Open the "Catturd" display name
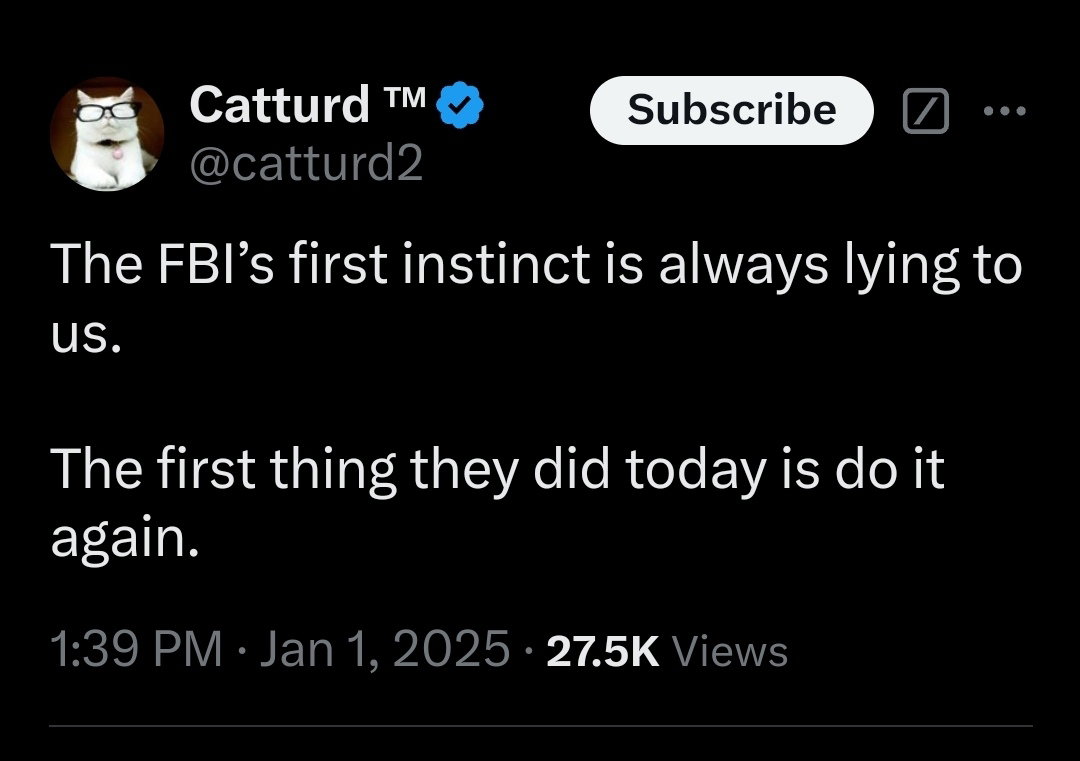 coord(279,104)
